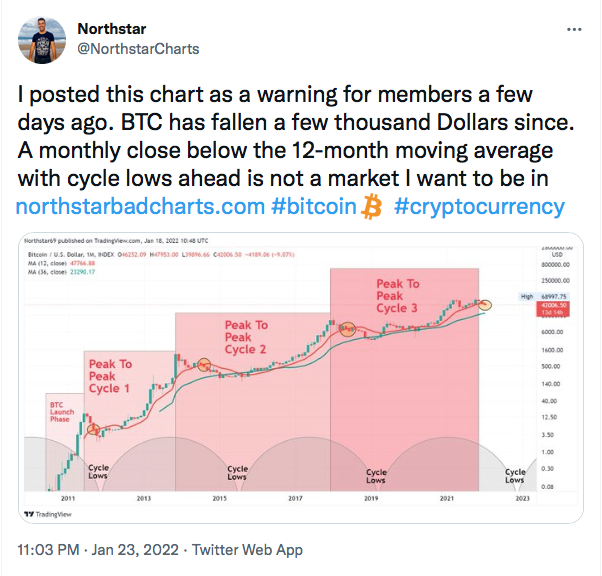602x576 pixels.
Task: Select 2017 on the chart time axis
Action: 295,496
